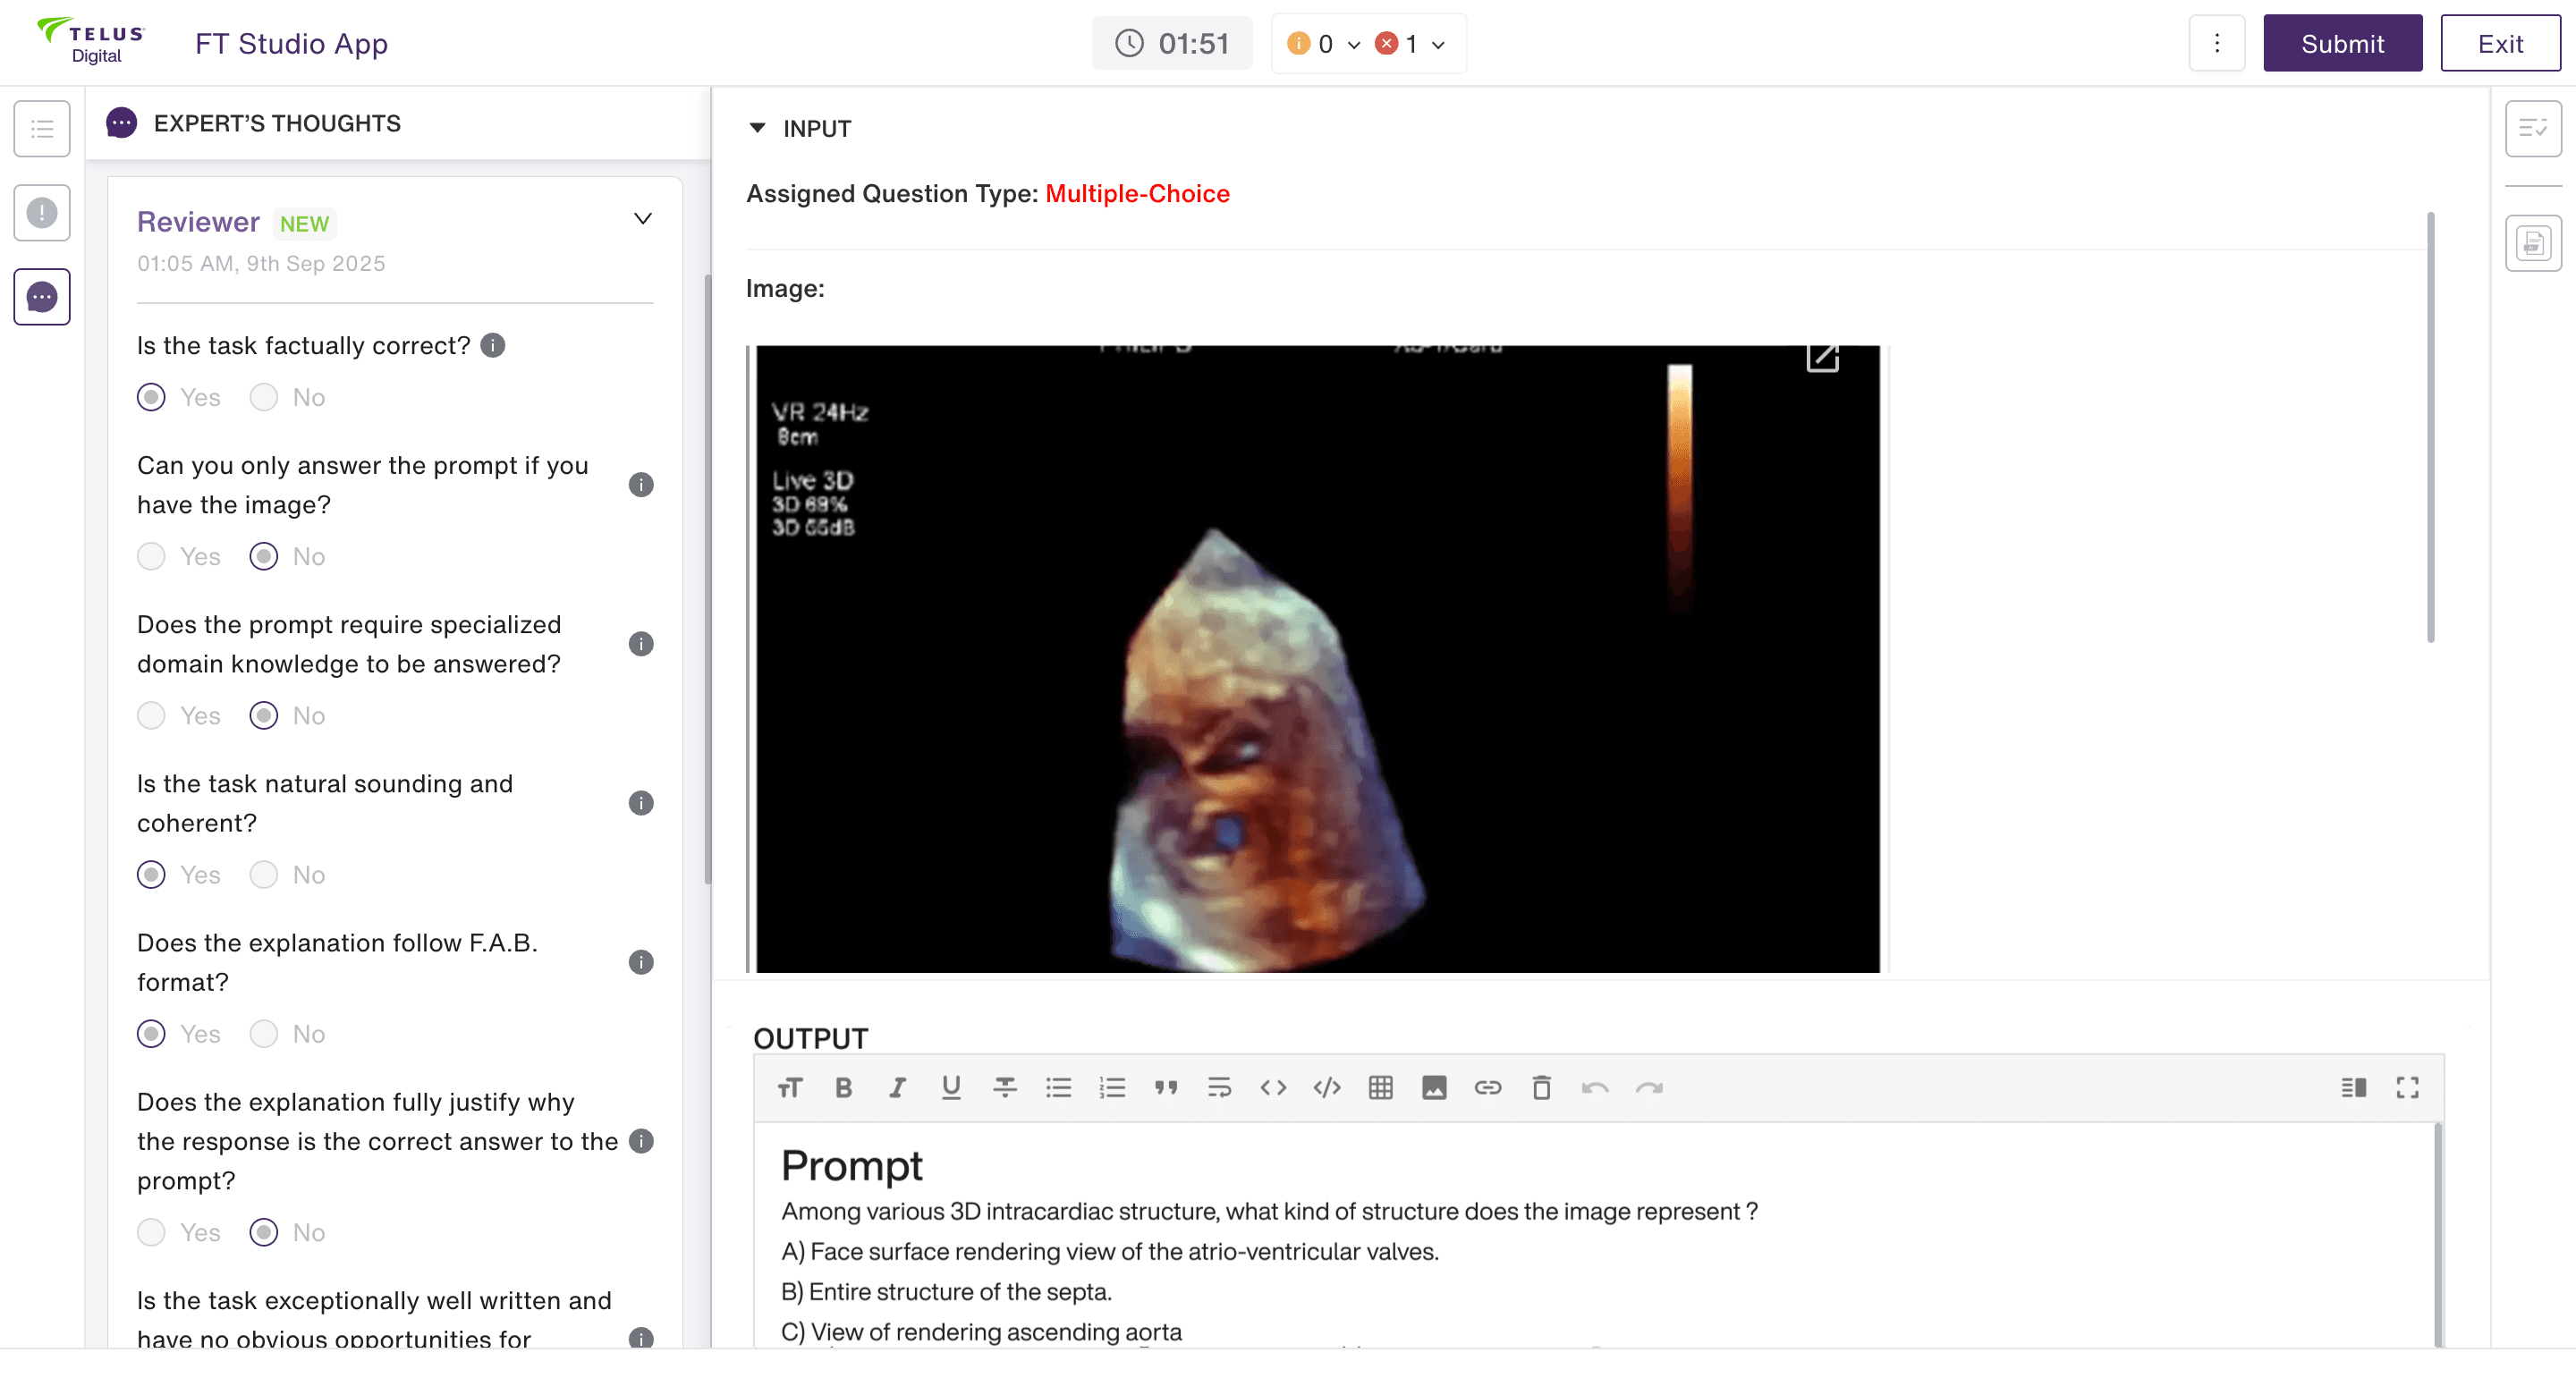Click the Bold formatting icon
Screen dimensions: 2576x1395
coord(843,1087)
